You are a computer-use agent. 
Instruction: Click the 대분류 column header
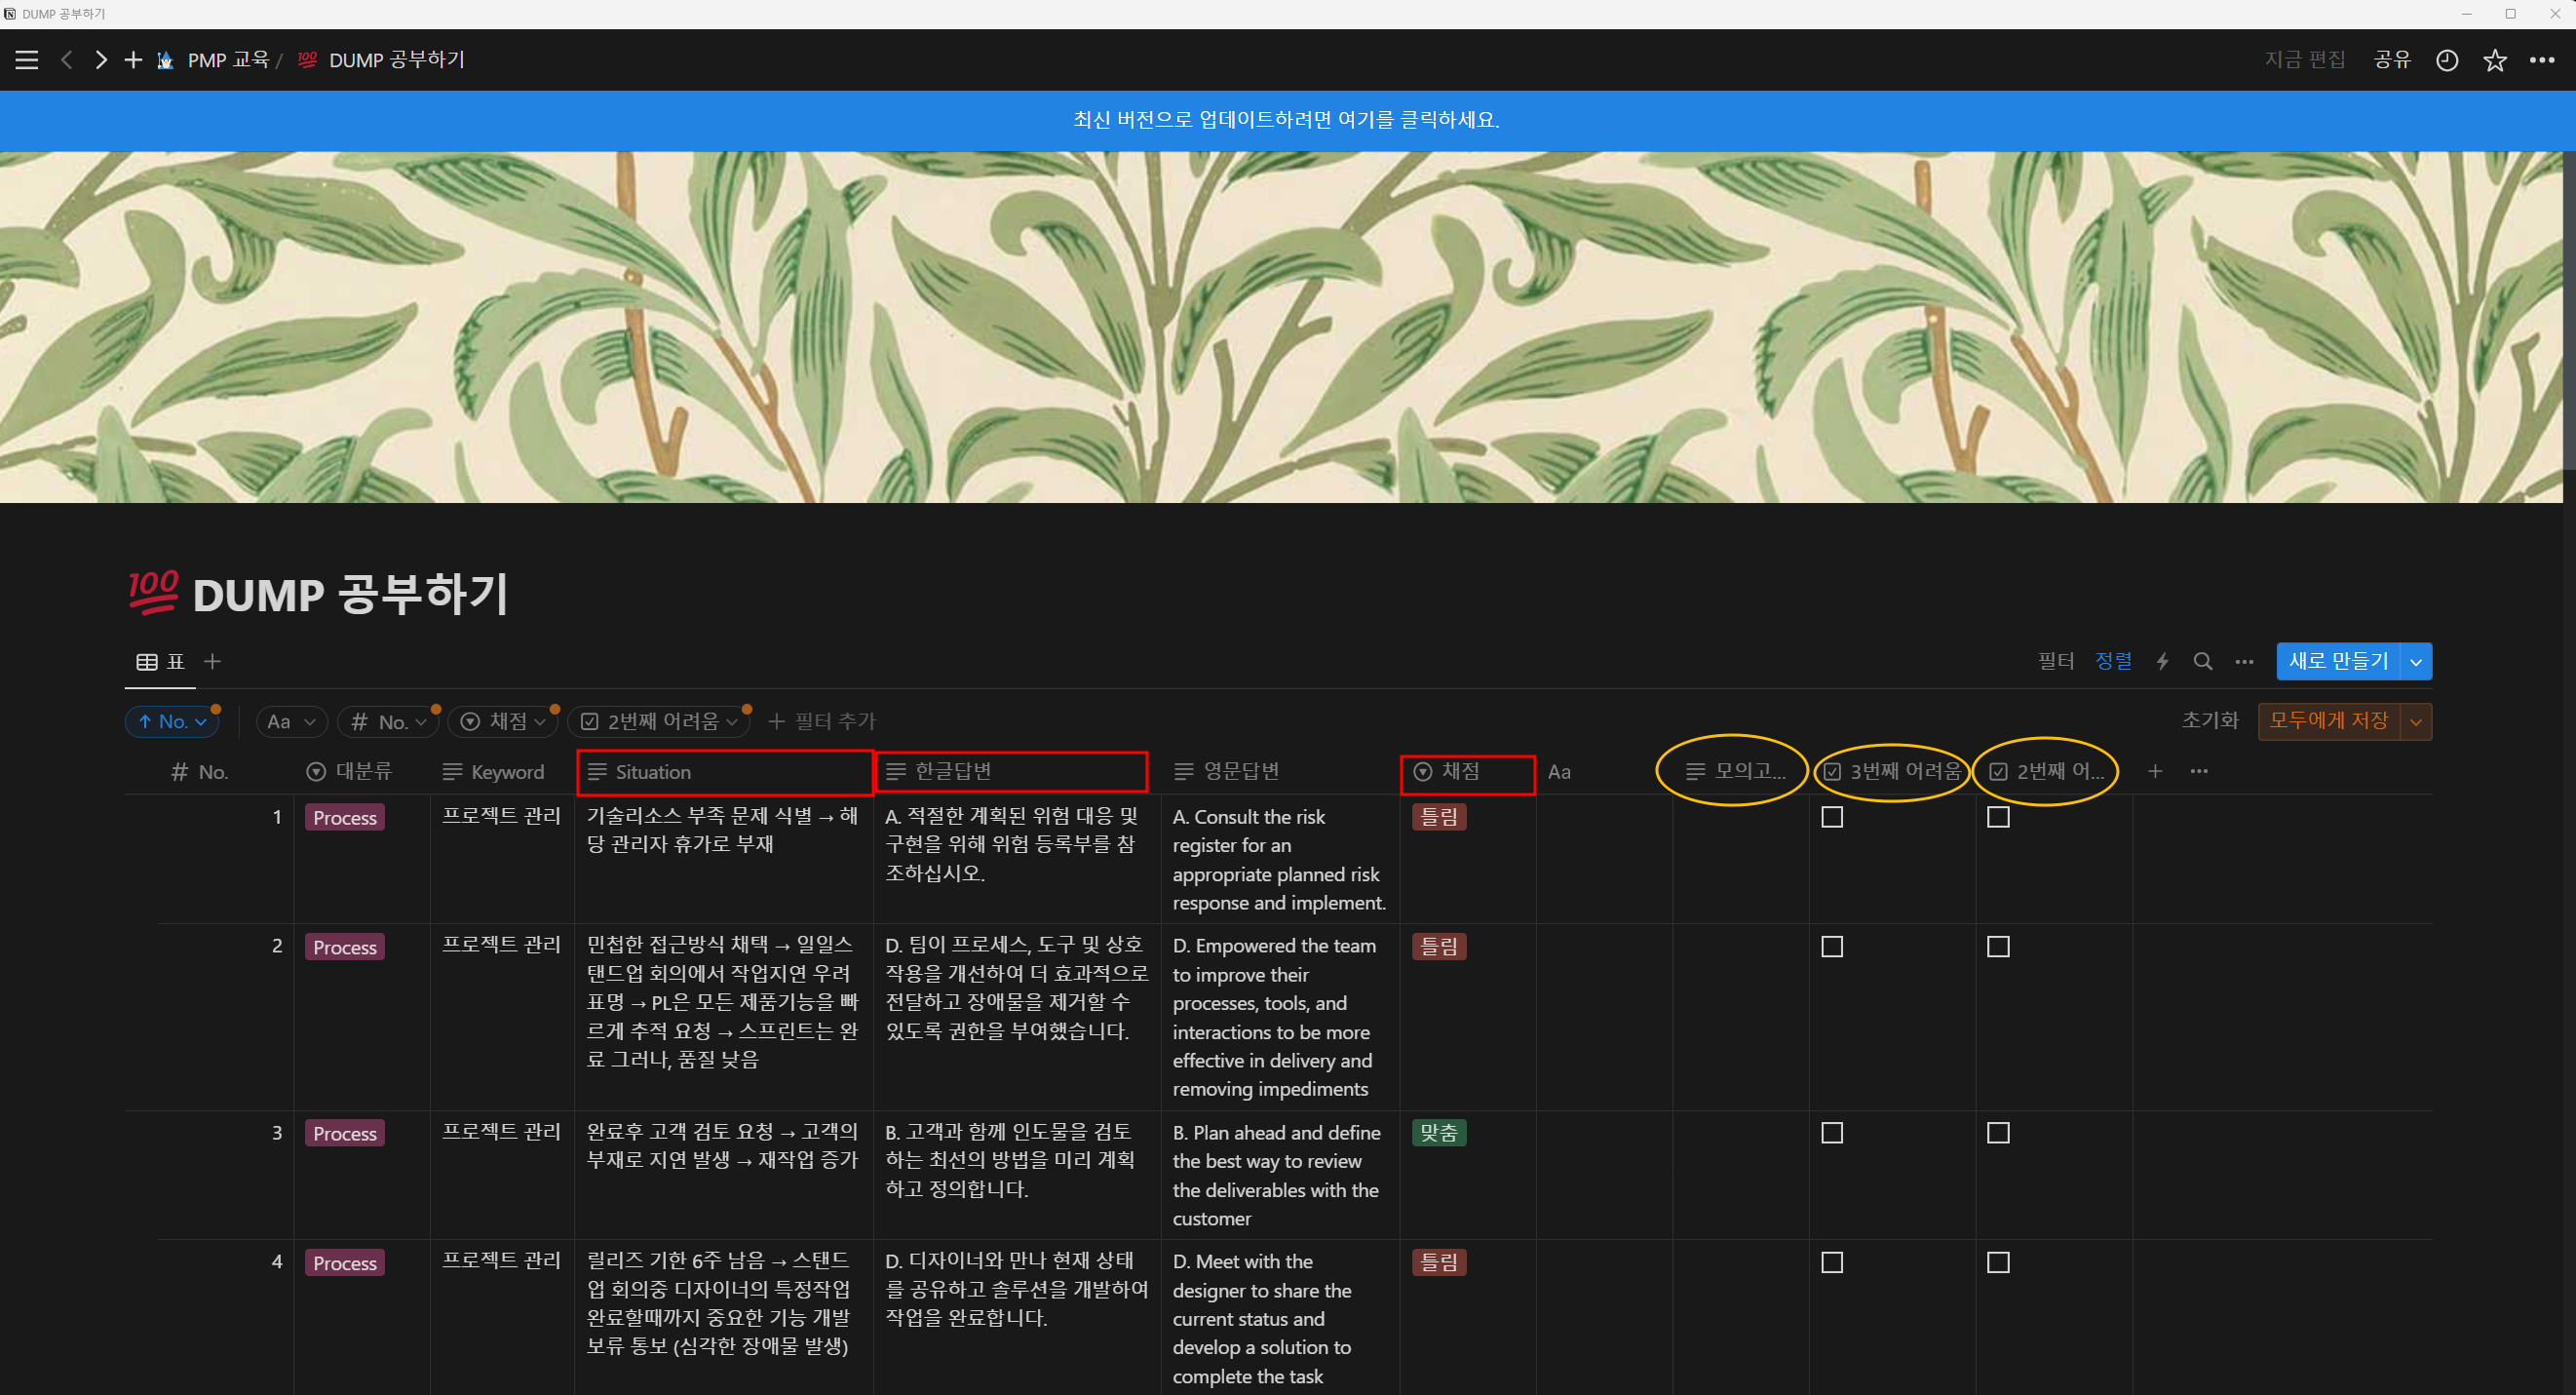click(x=362, y=772)
